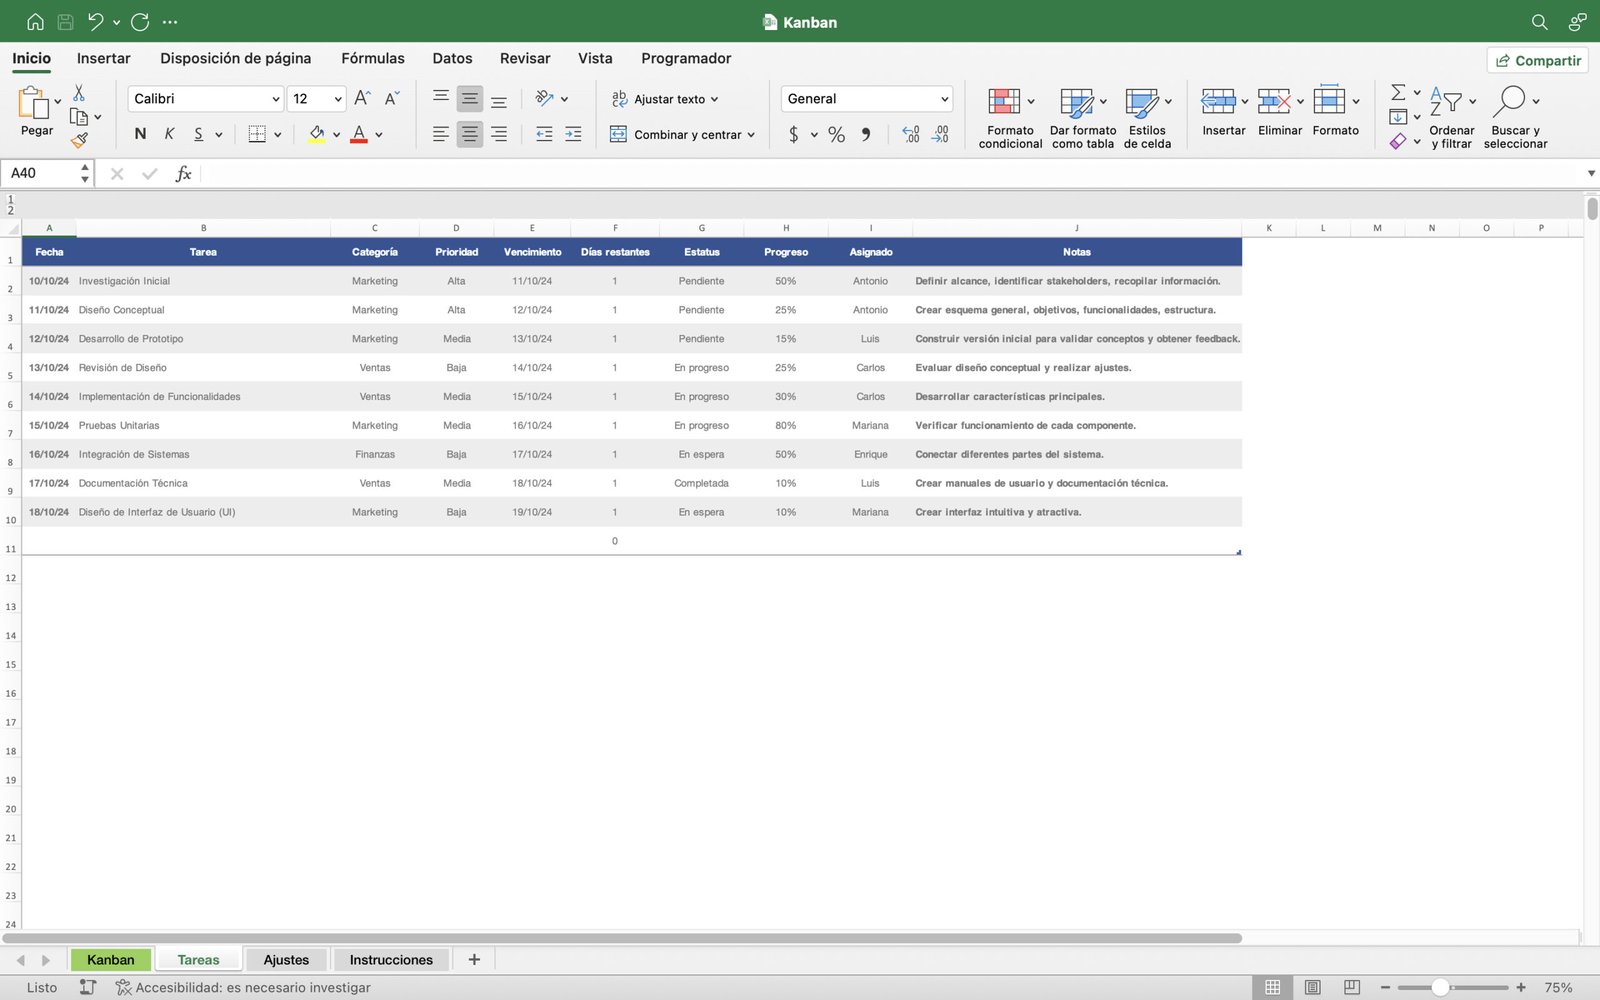Click Ajustar texto button
Viewport: 1600px width, 1000px height.
[665, 99]
